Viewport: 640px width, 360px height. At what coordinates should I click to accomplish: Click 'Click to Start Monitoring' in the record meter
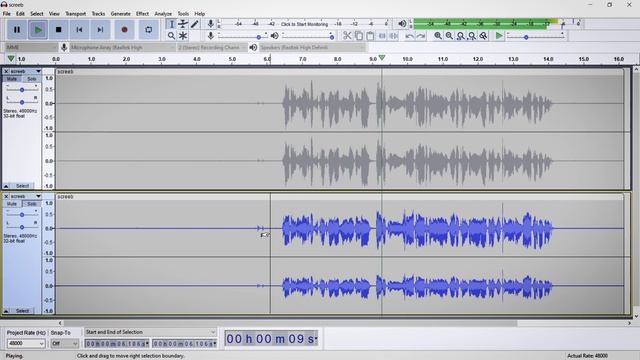tap(304, 24)
